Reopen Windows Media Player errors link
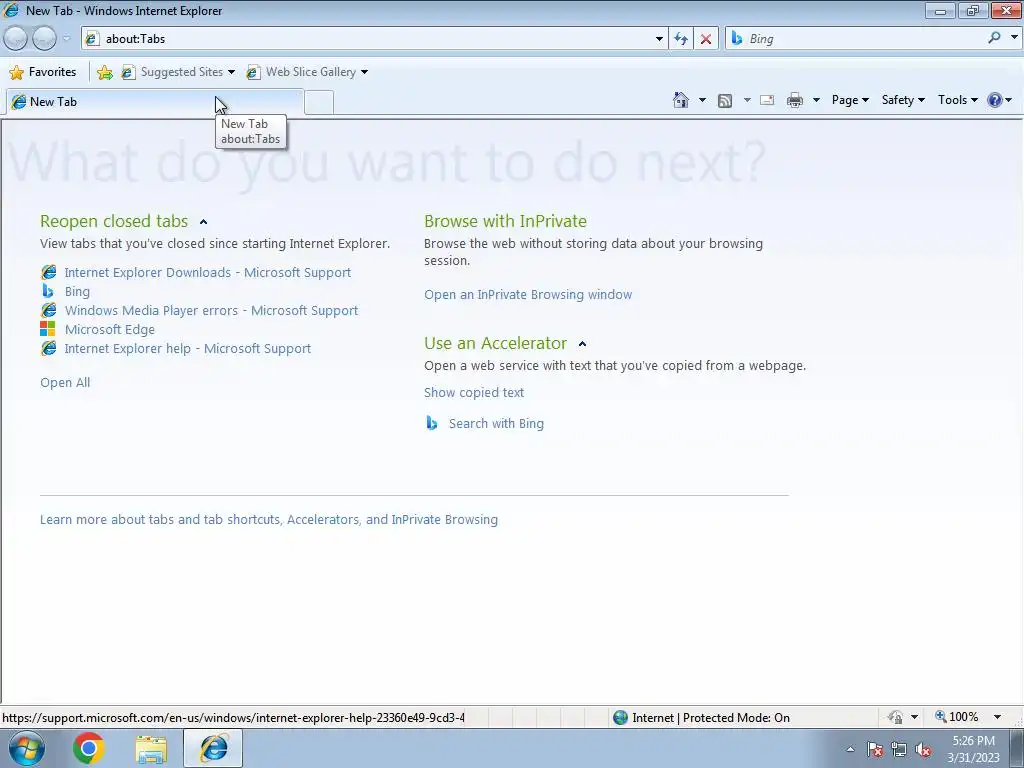 (211, 310)
